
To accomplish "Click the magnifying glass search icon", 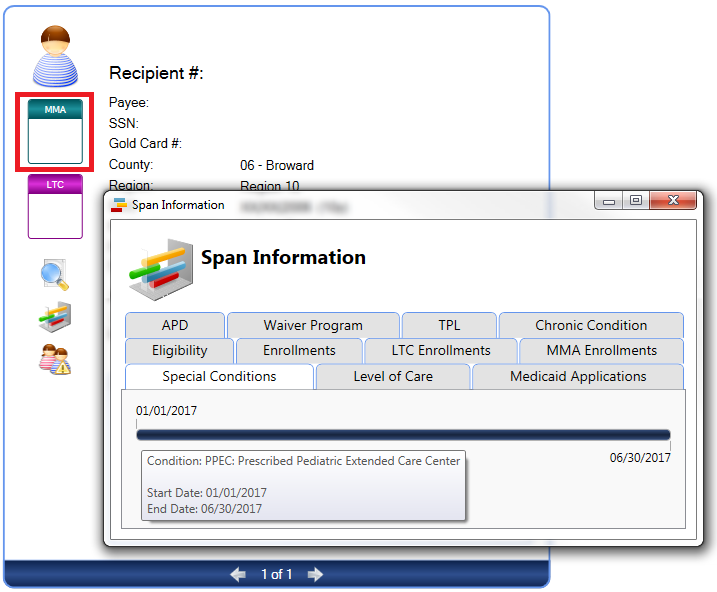I will (54, 273).
